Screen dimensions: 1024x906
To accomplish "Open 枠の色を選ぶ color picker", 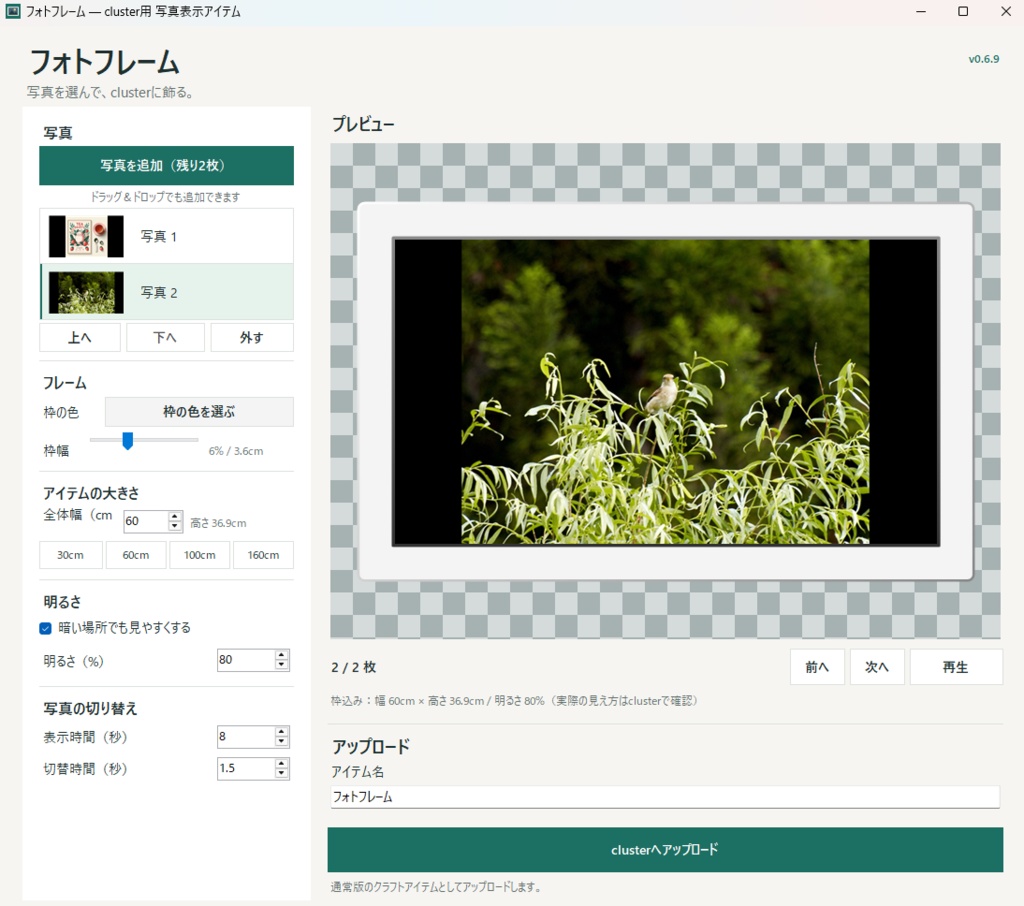I will 199,412.
